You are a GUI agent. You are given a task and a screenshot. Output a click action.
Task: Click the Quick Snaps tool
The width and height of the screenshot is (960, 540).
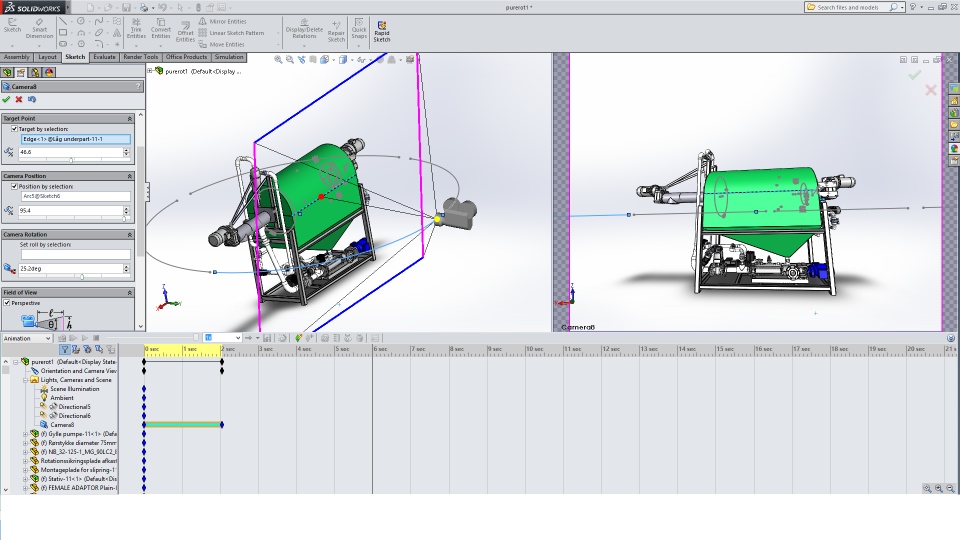coord(359,28)
